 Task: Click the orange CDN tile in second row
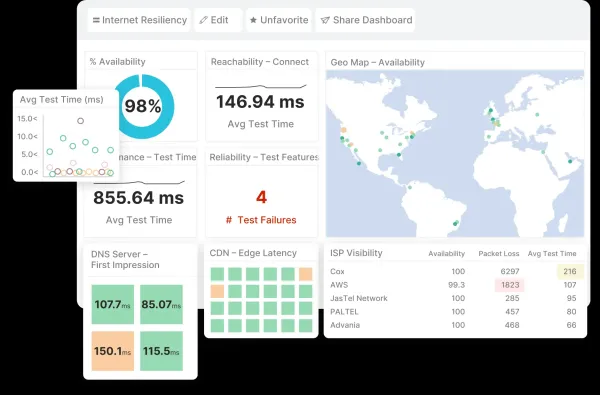pyautogui.click(x=217, y=291)
